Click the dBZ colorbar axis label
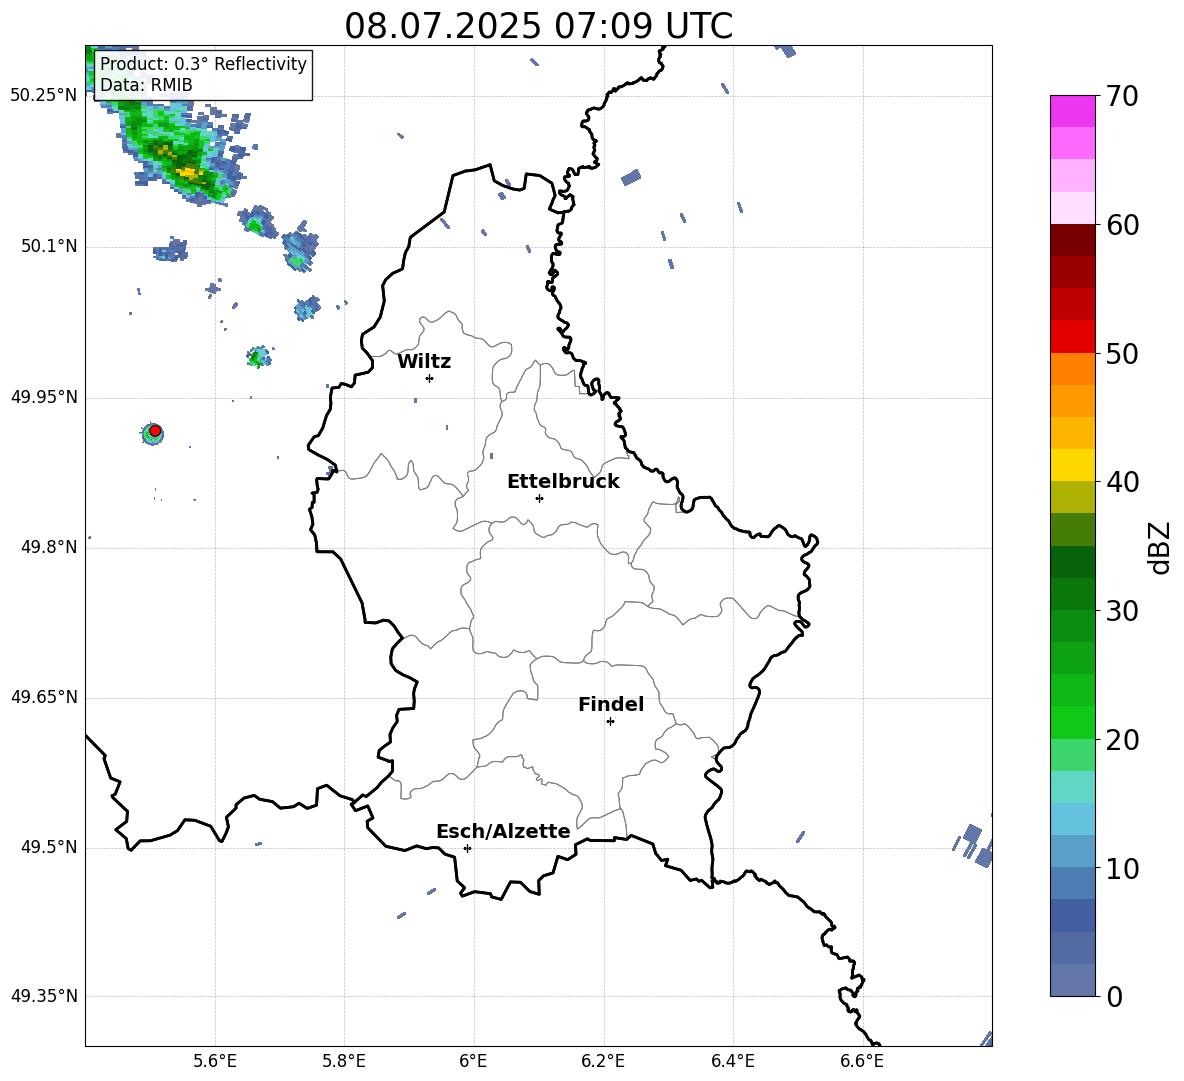This screenshot has height=1081, width=1184. [1159, 547]
